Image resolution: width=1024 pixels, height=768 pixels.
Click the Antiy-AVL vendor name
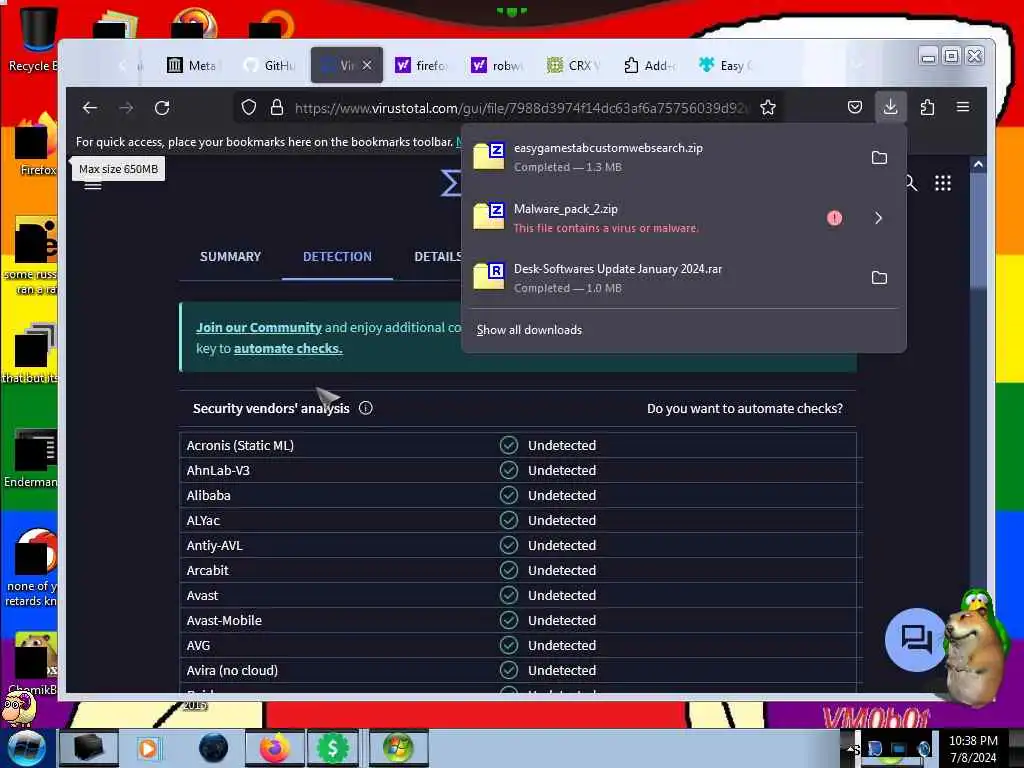pyautogui.click(x=214, y=545)
